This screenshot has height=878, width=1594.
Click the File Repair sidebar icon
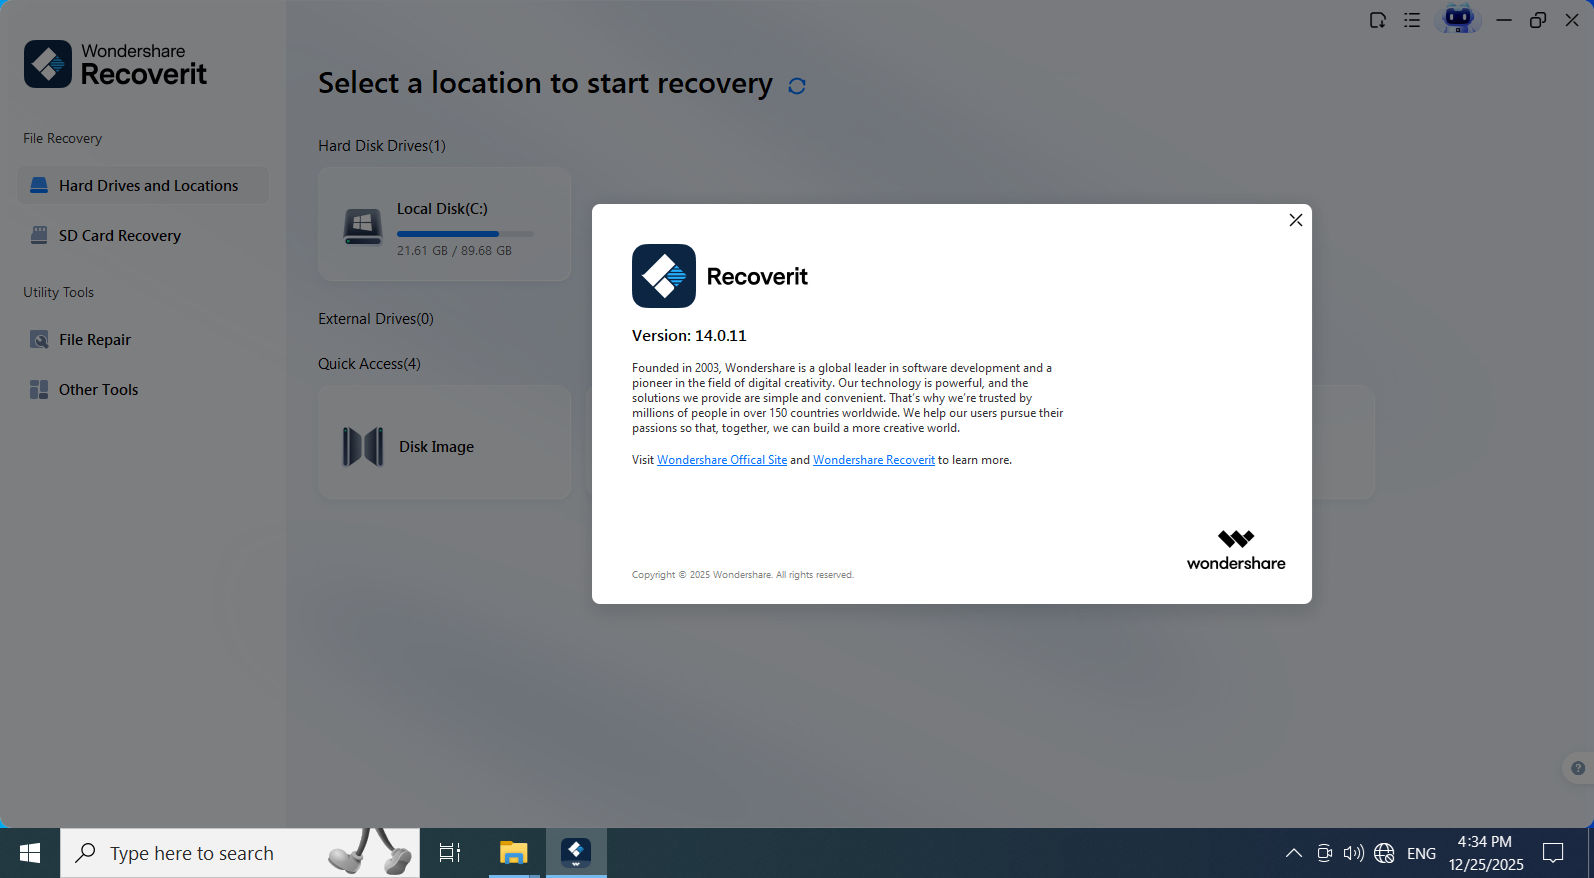[39, 340]
